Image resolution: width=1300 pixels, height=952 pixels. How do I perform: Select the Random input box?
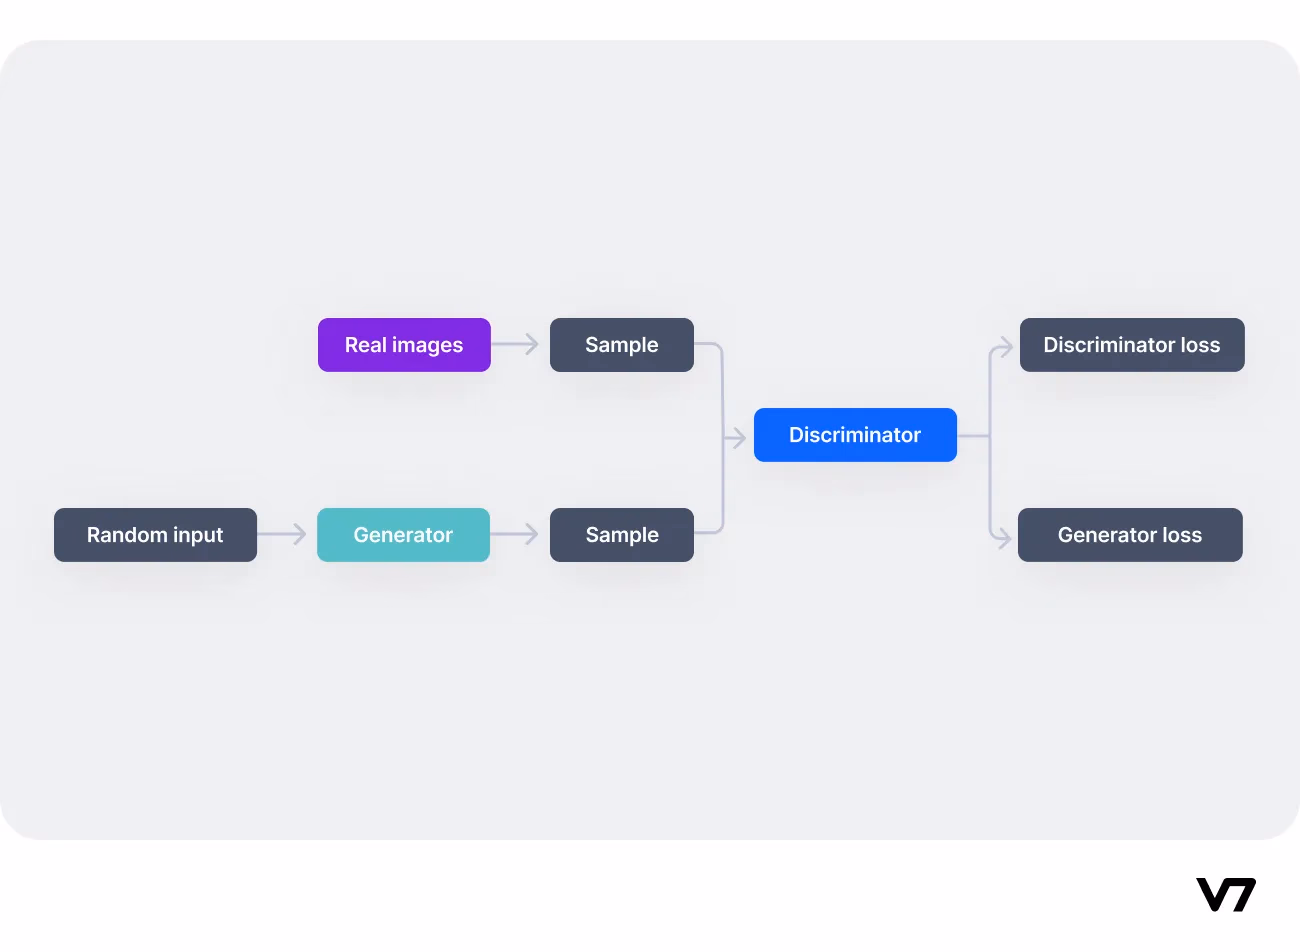point(155,535)
